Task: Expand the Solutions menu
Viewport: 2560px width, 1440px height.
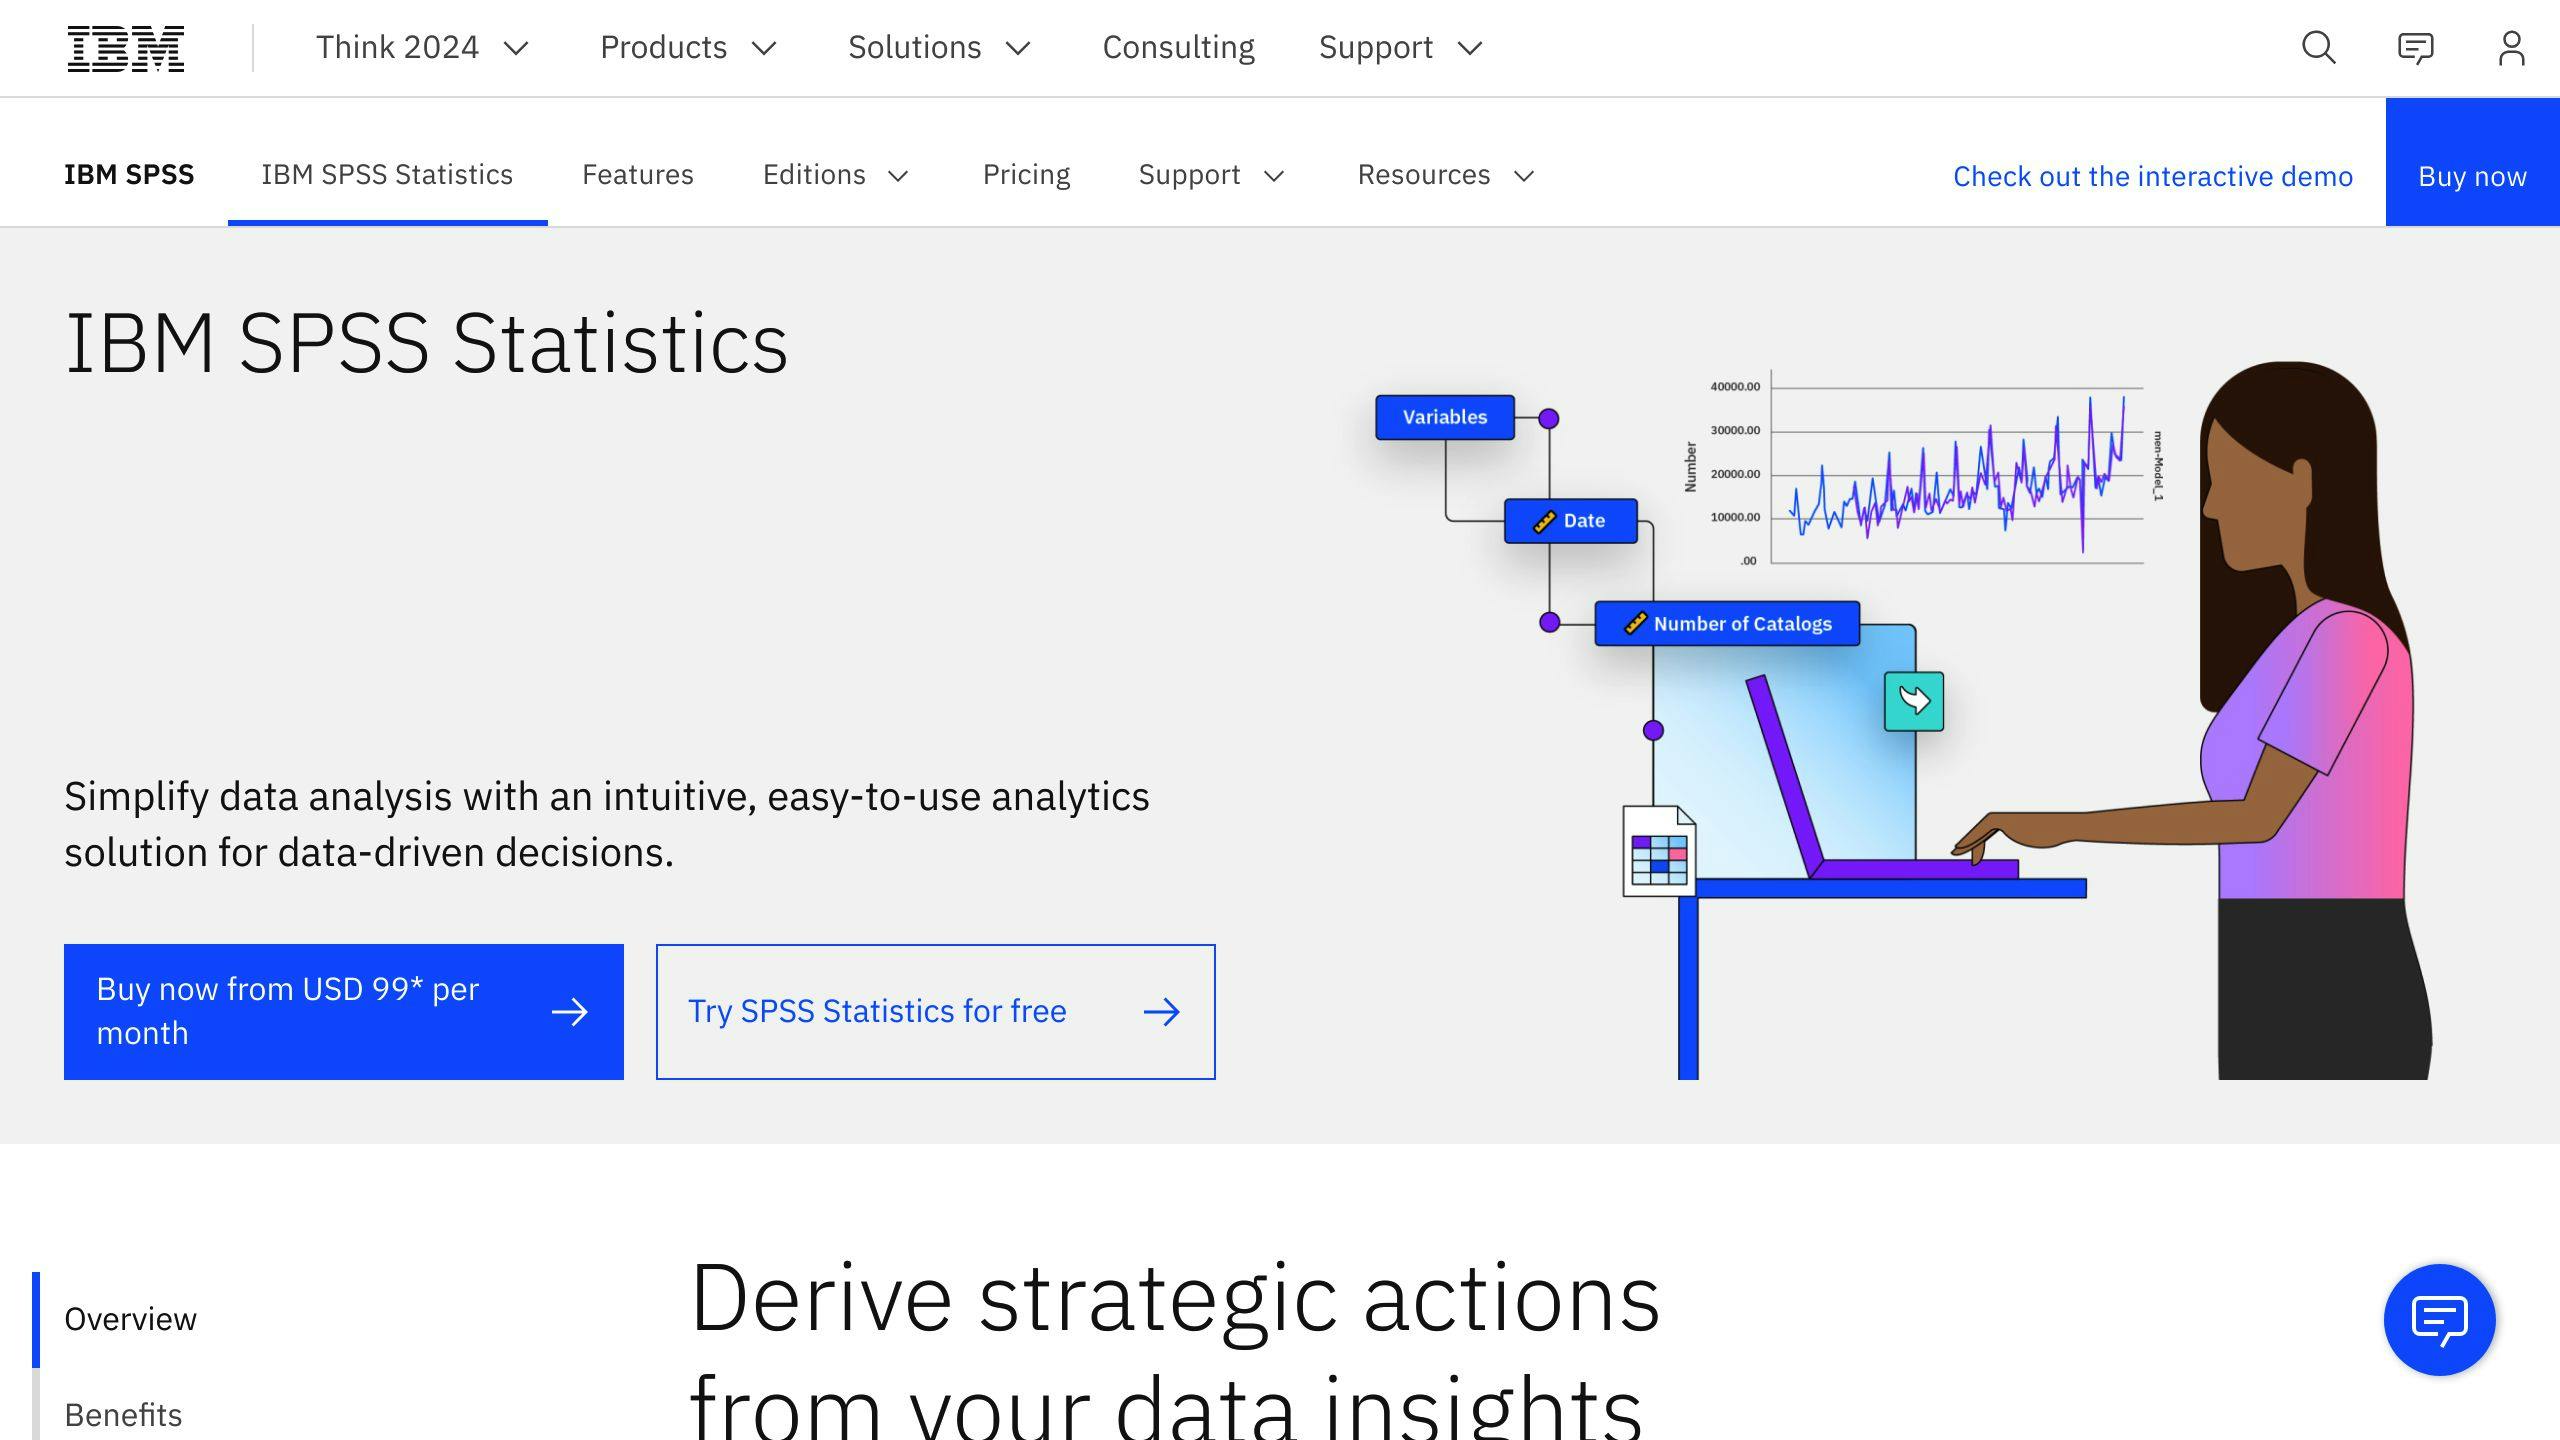Action: click(939, 48)
